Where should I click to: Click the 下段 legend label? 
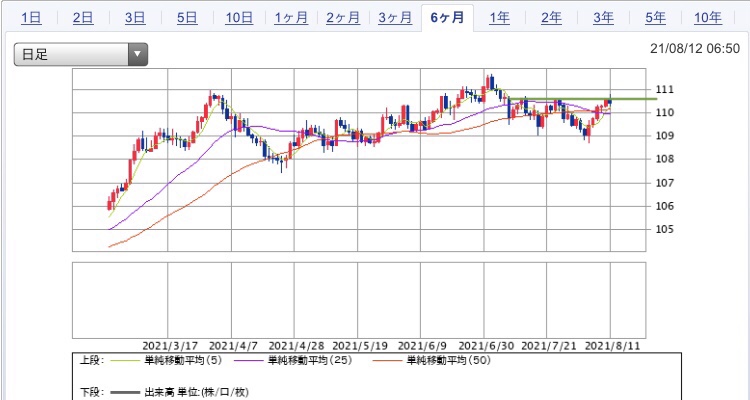tap(91, 393)
